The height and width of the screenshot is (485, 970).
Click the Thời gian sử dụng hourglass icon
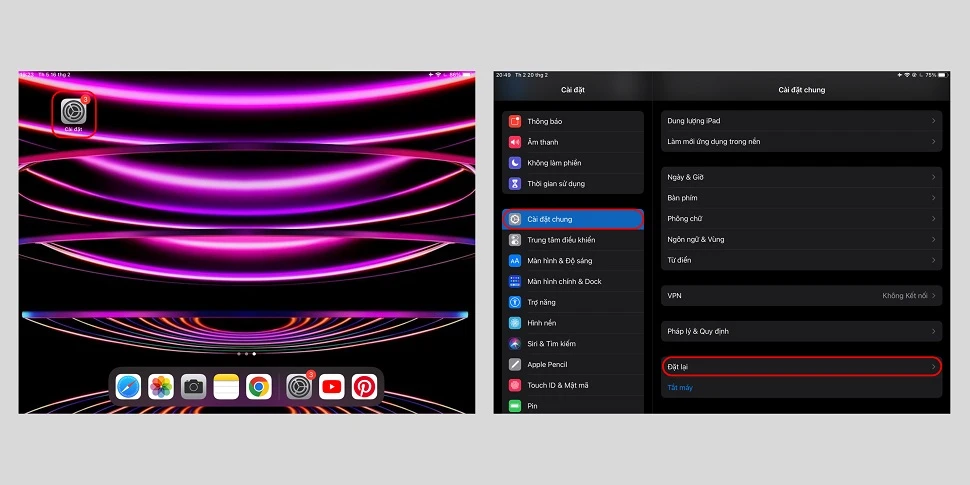515,184
